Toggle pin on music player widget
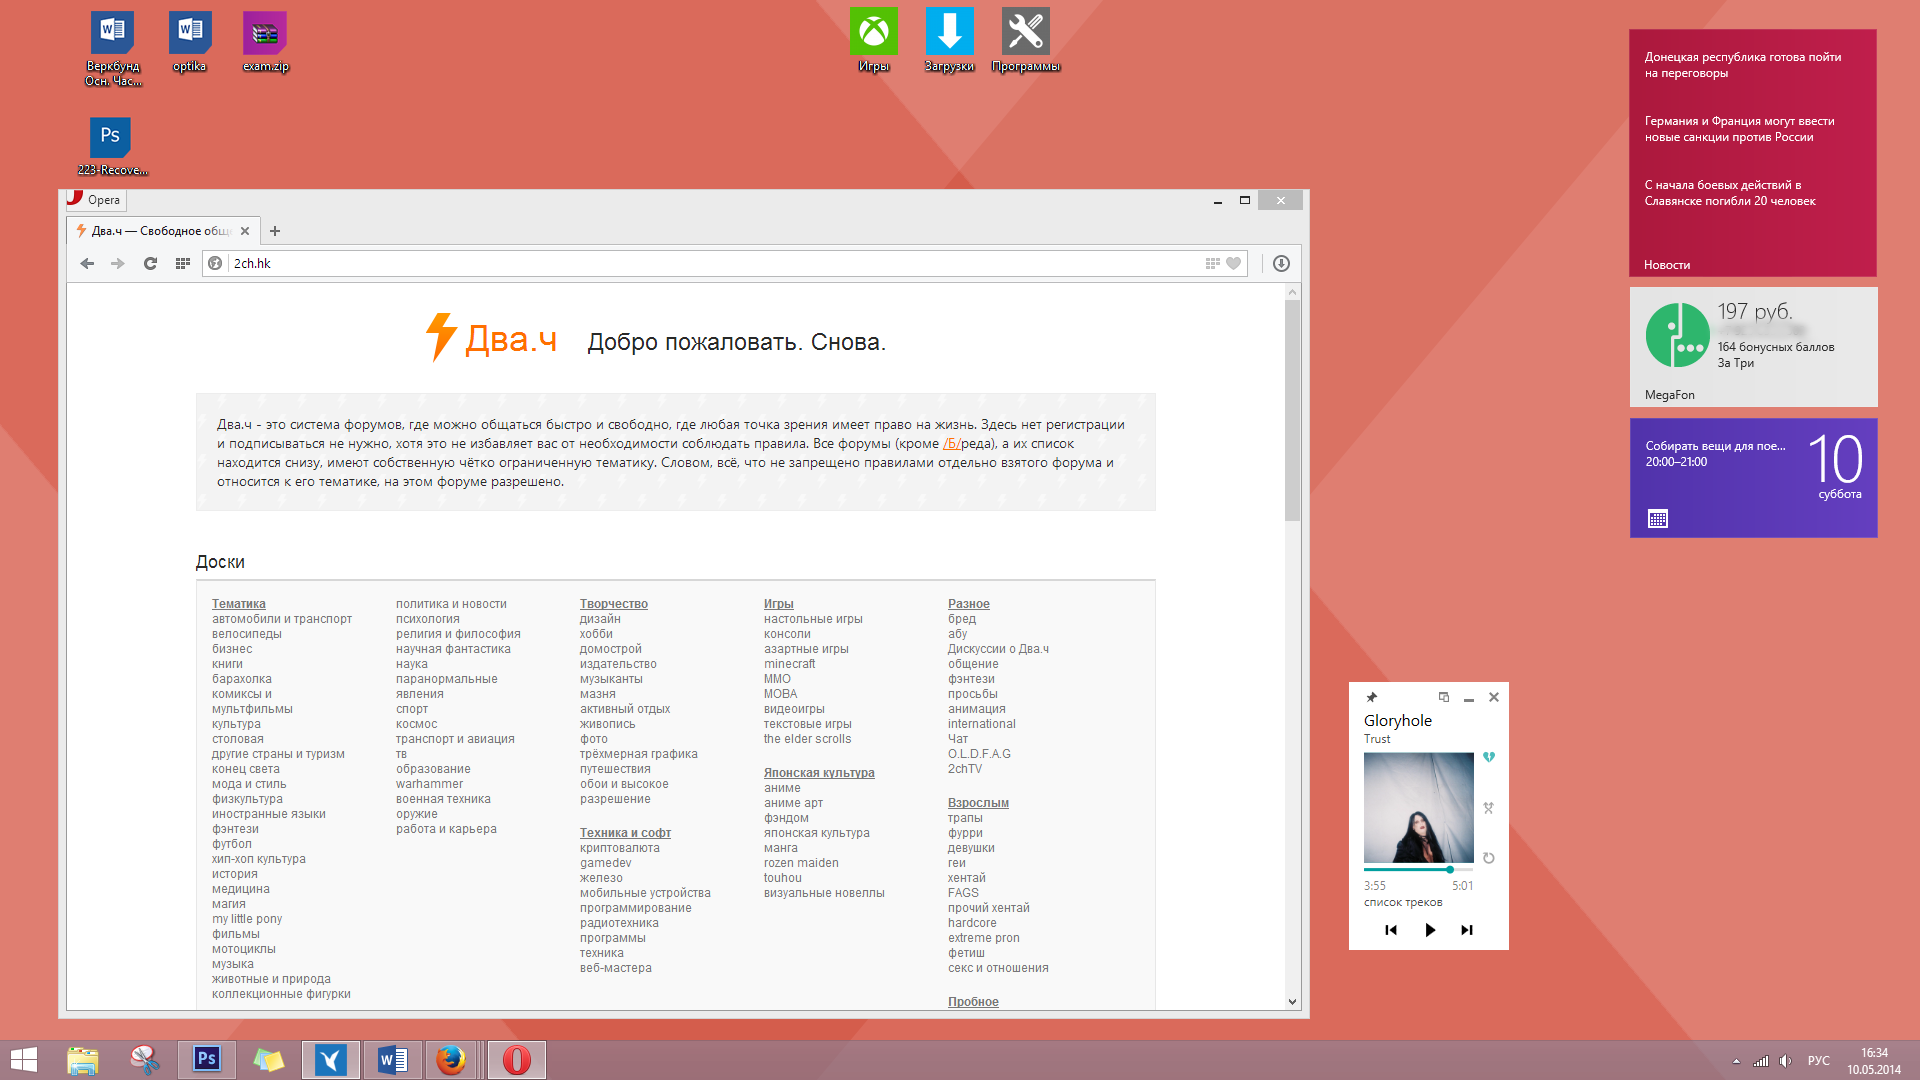 1372,697
